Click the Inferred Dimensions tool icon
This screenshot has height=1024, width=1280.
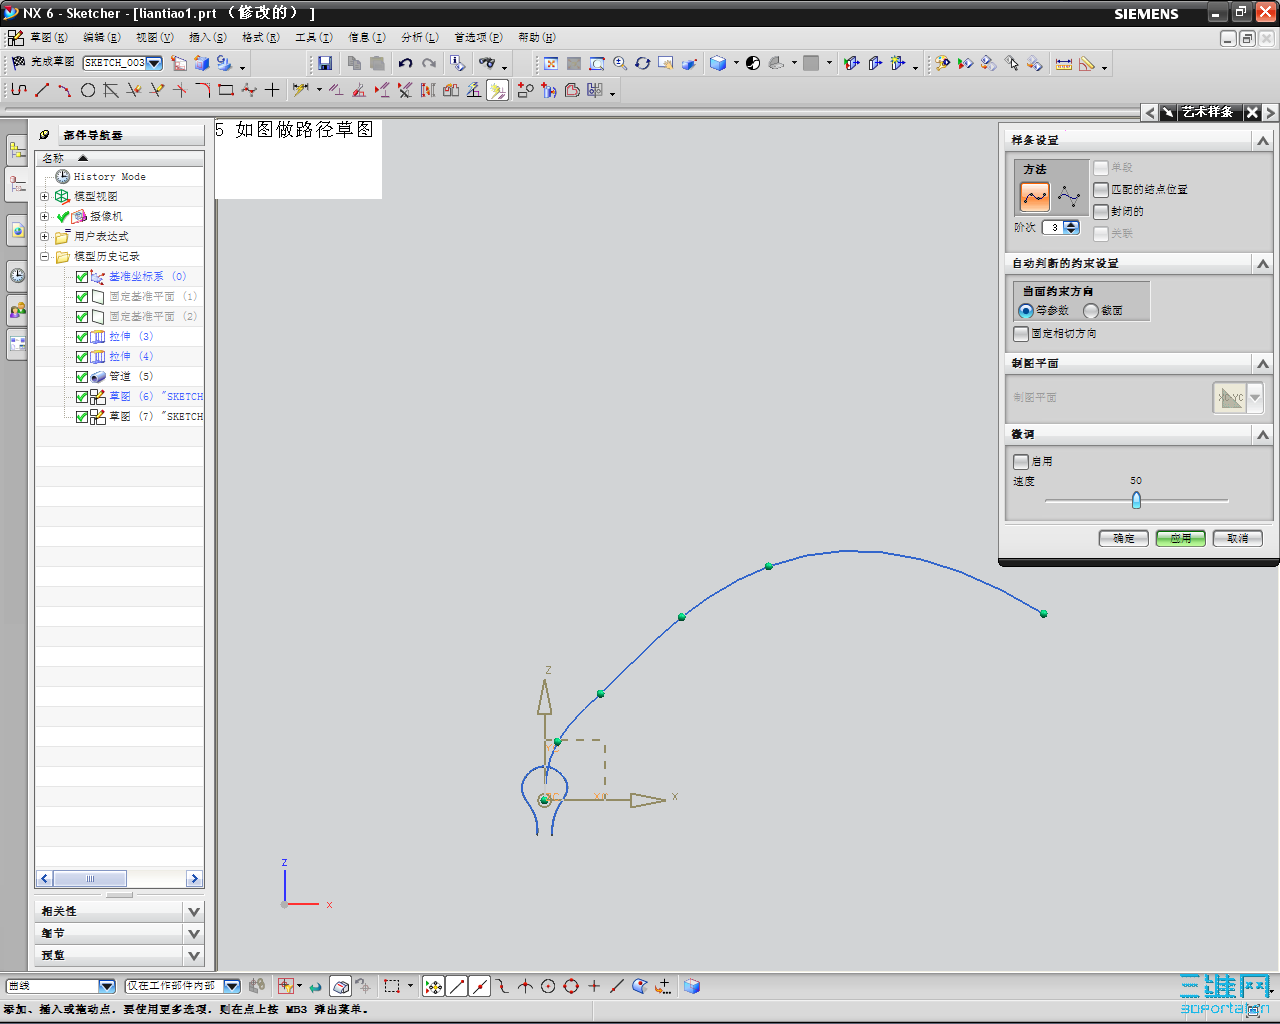click(300, 90)
